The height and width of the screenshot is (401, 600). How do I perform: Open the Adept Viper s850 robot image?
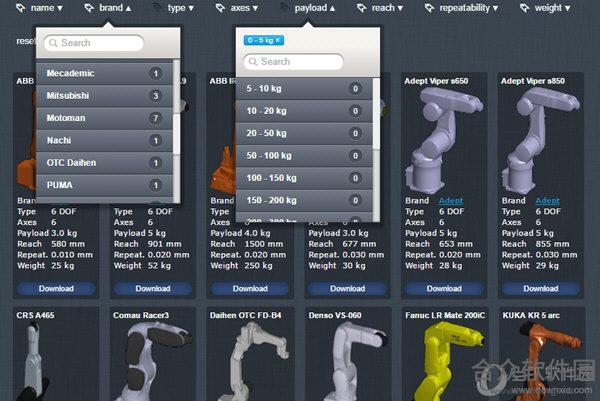[x=541, y=140]
